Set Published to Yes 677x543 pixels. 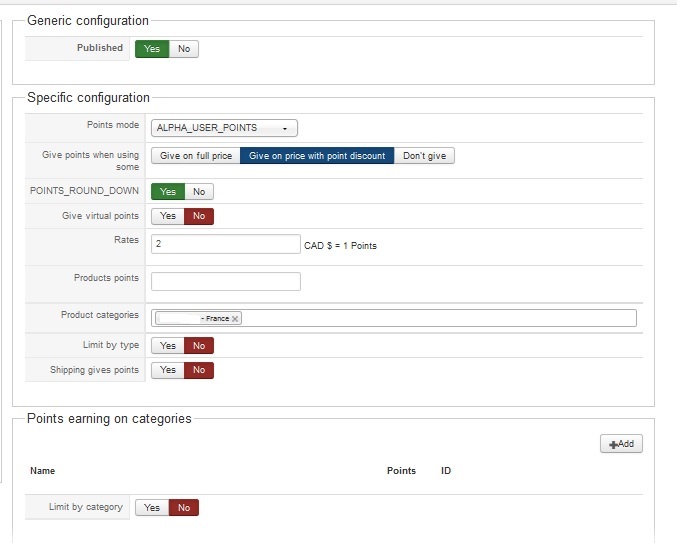(152, 49)
